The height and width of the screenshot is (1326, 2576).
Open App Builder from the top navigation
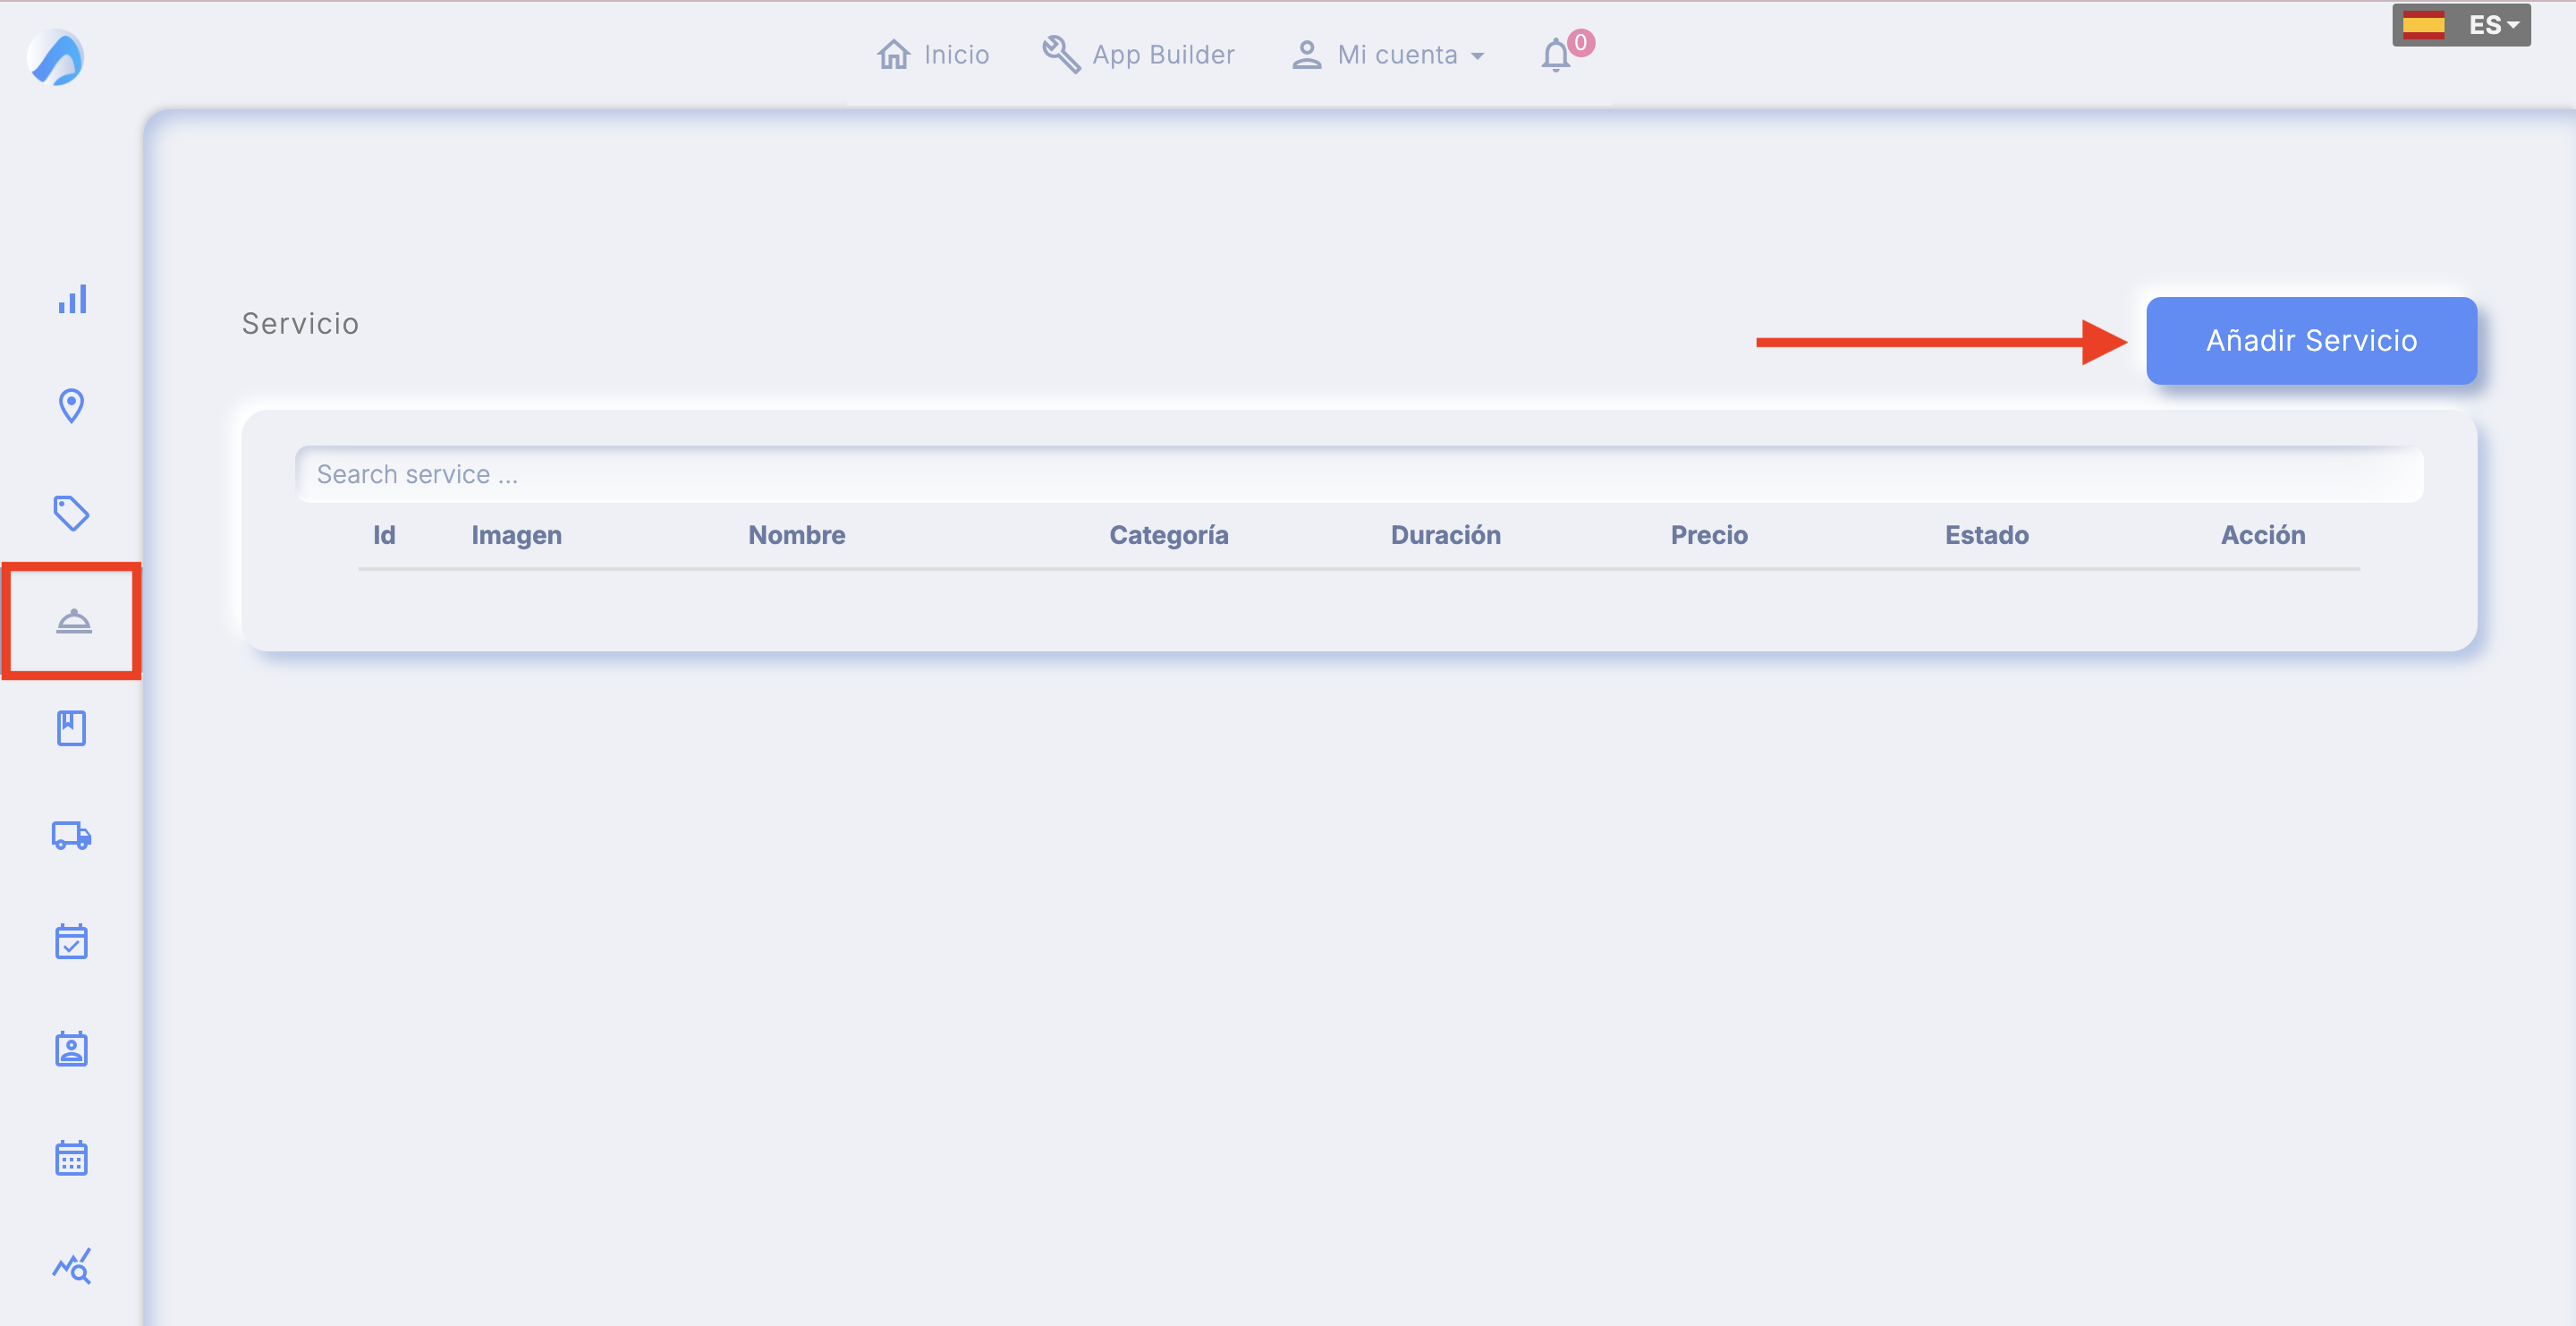1138,54
